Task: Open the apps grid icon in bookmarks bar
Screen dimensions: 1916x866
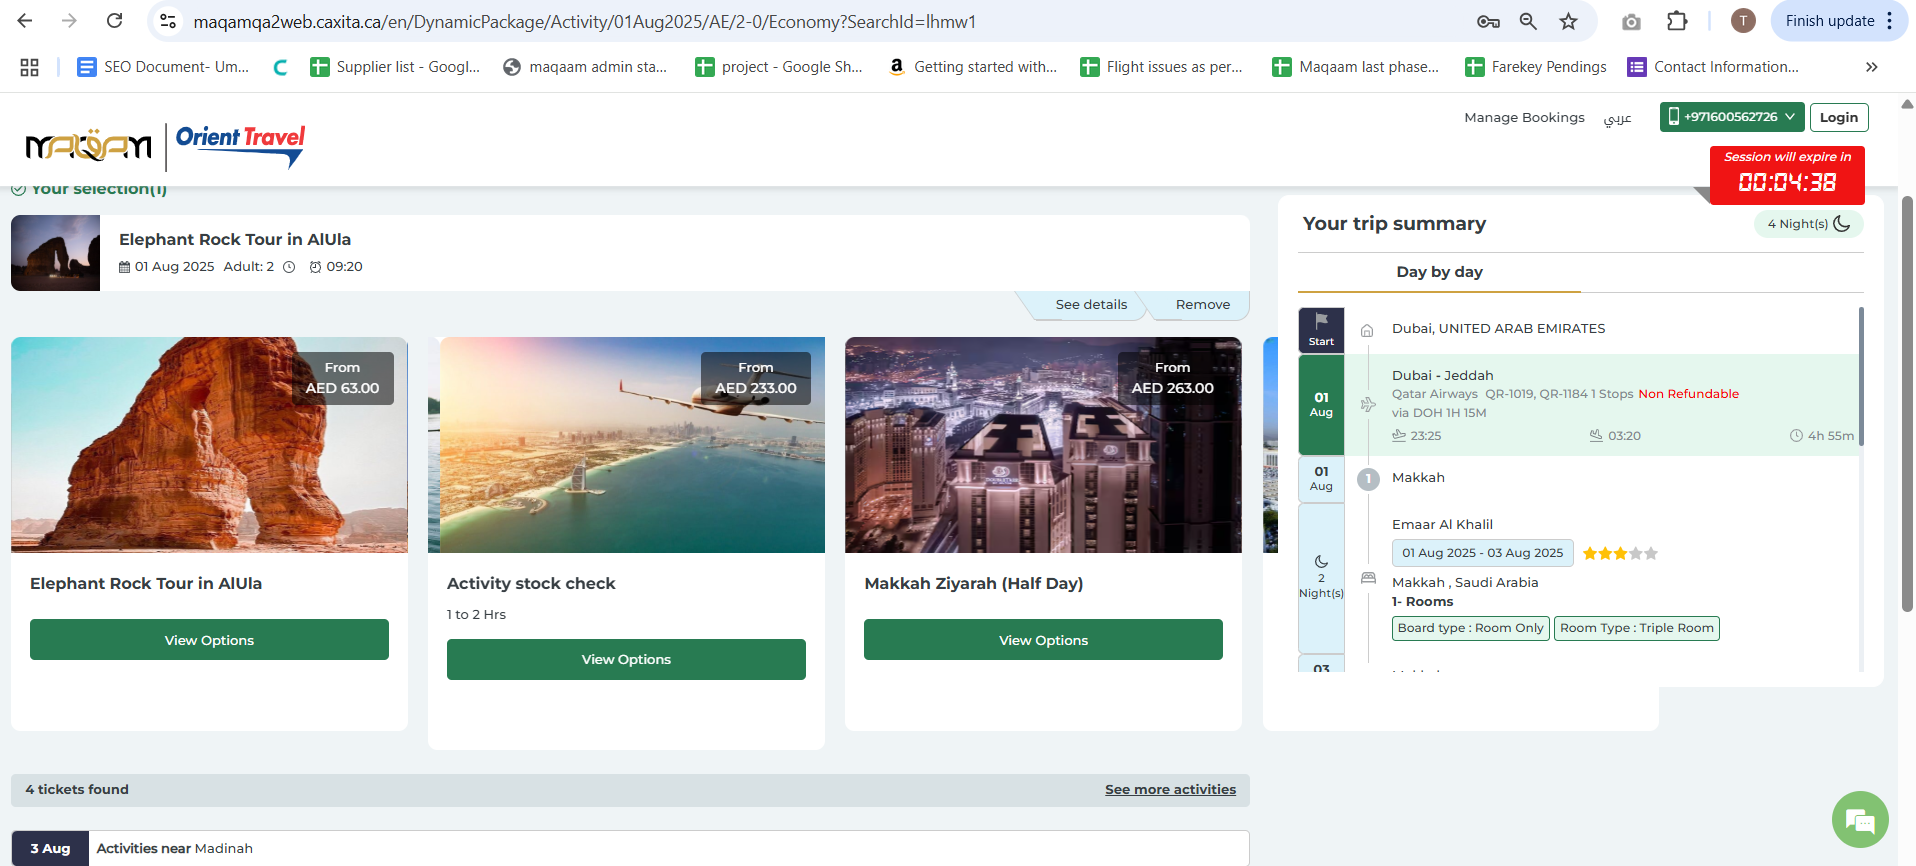Action: (30, 67)
